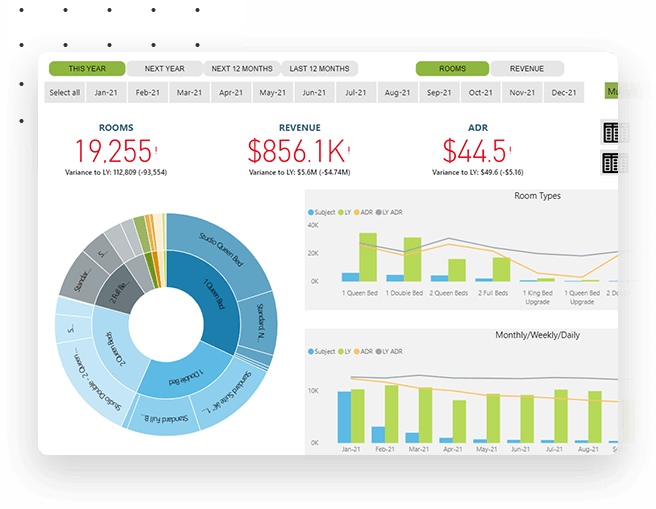The width and height of the screenshot is (656, 509).
Task: Select the THIS YEAR period button
Action: [x=87, y=69]
